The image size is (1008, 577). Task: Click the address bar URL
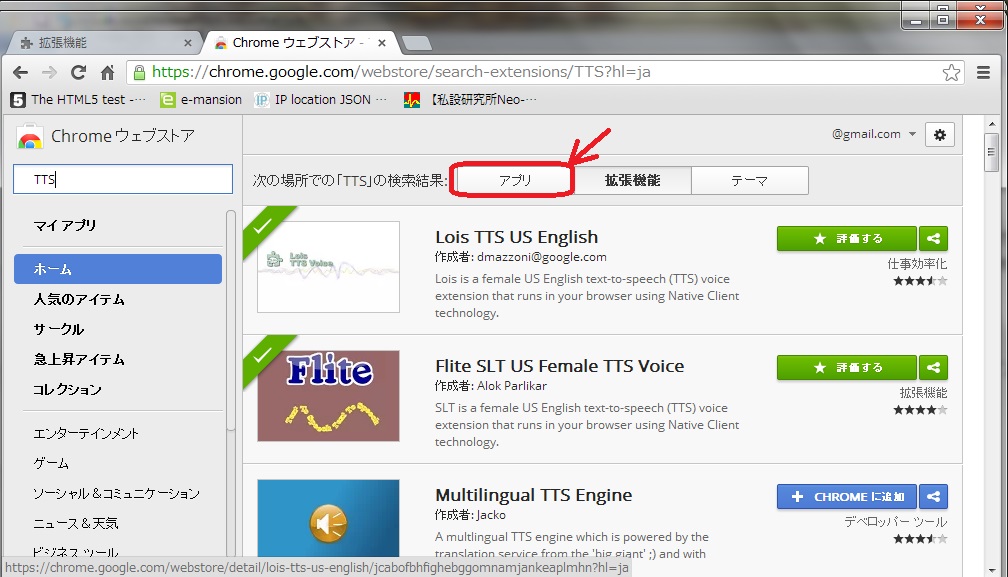401,72
